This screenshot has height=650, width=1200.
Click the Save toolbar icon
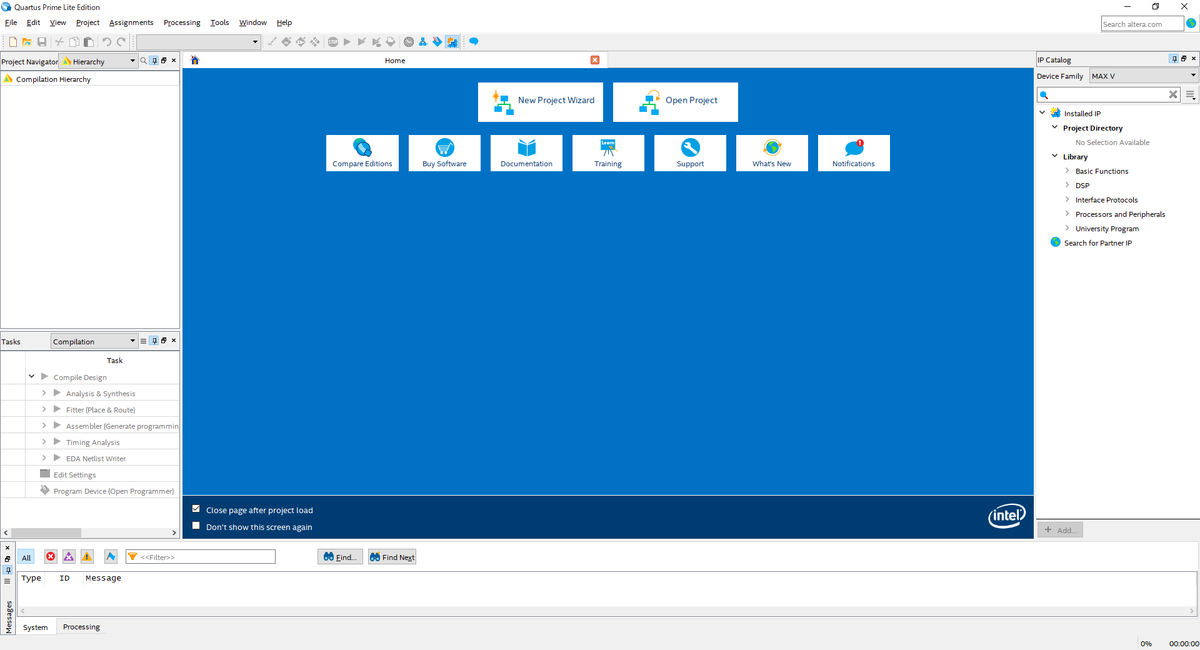(42, 42)
